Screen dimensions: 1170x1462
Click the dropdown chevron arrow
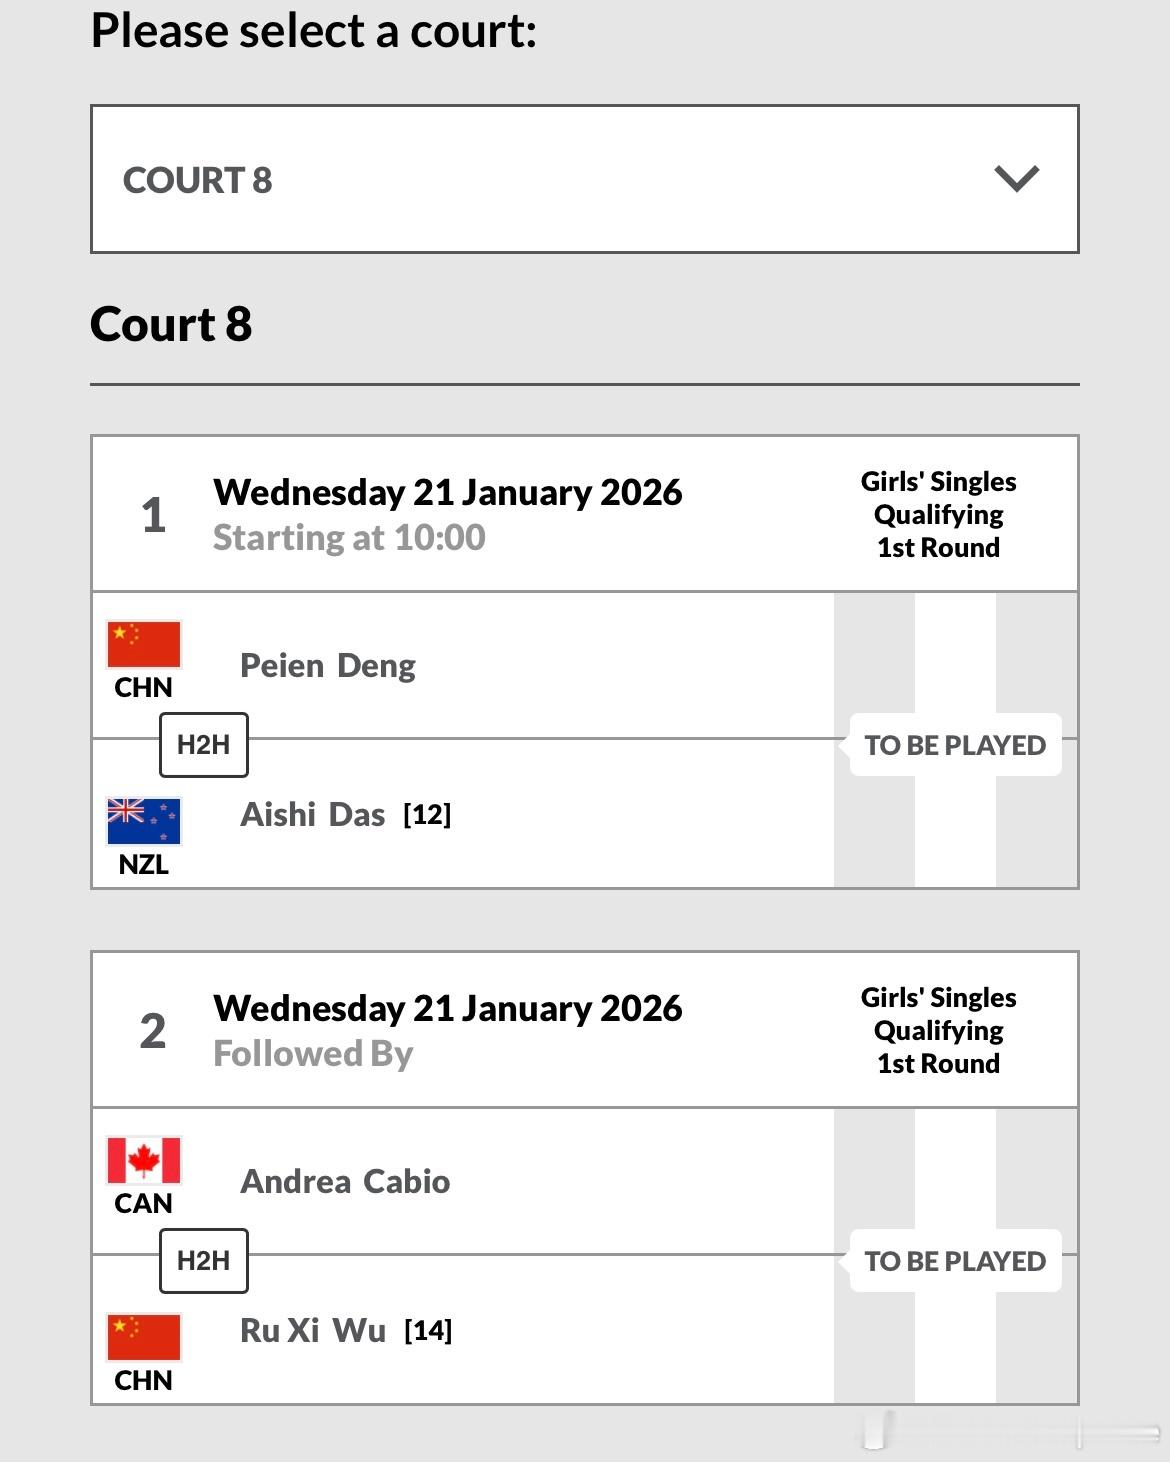point(1016,180)
